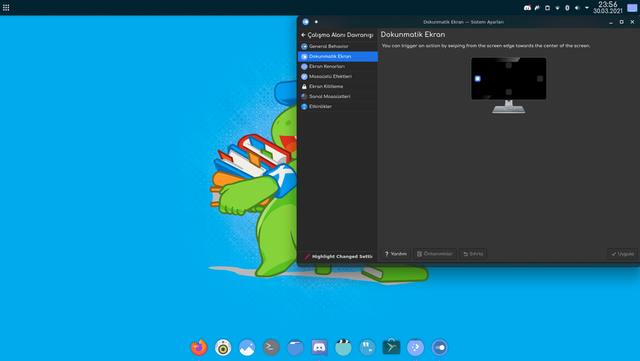Screen dimensions: 640x361
Task: Select left screen edge trigger square
Action: point(478,78)
